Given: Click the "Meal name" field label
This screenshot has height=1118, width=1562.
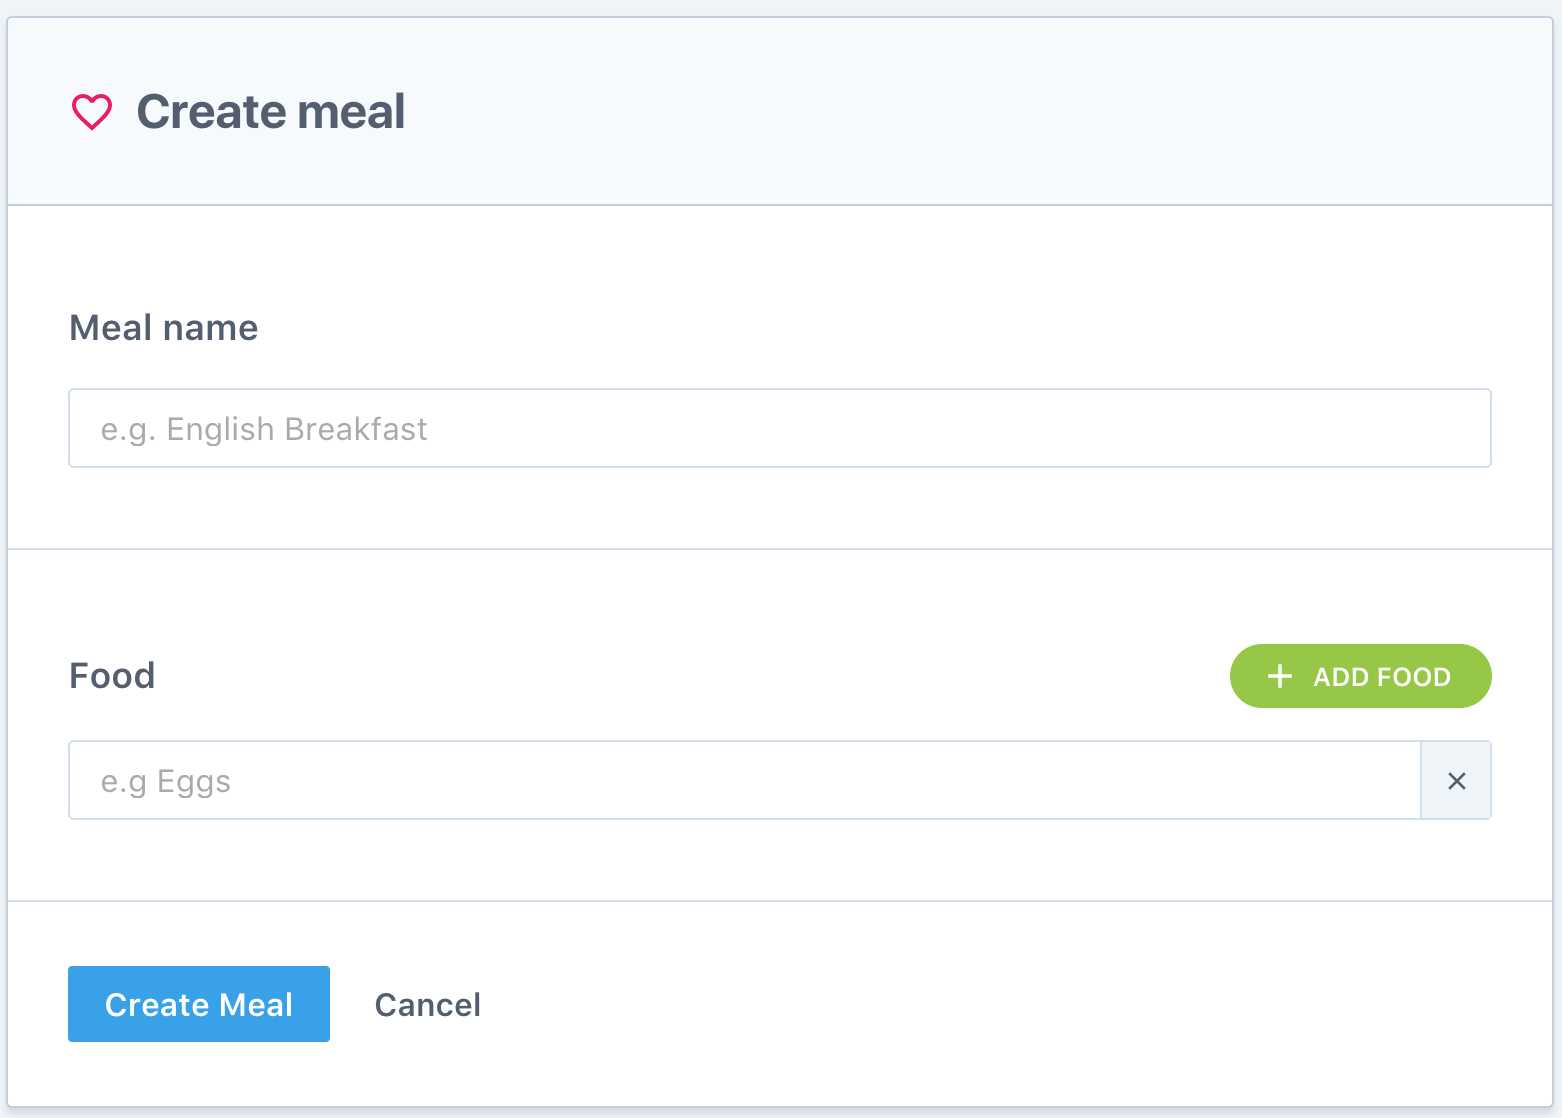Looking at the screenshot, I should (x=163, y=328).
